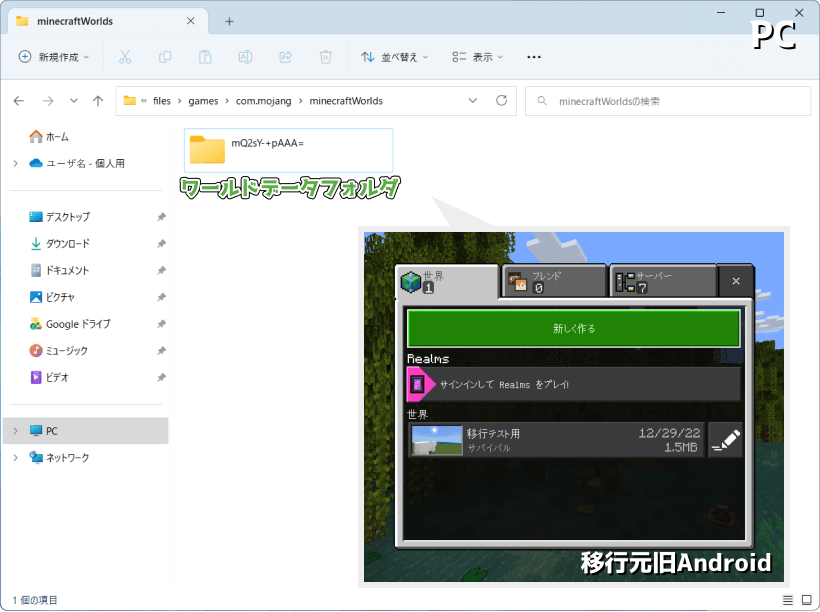Open the 新規作成 new item menu
The height and width of the screenshot is (612, 820).
tap(54, 57)
